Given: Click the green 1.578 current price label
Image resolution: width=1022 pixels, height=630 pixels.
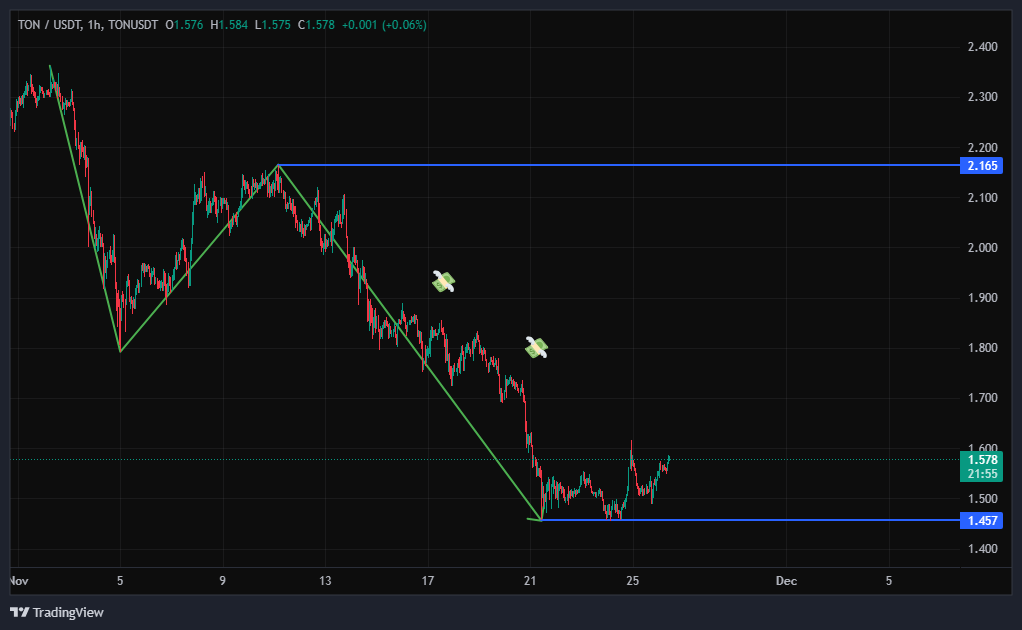Looking at the screenshot, I should coord(980,459).
